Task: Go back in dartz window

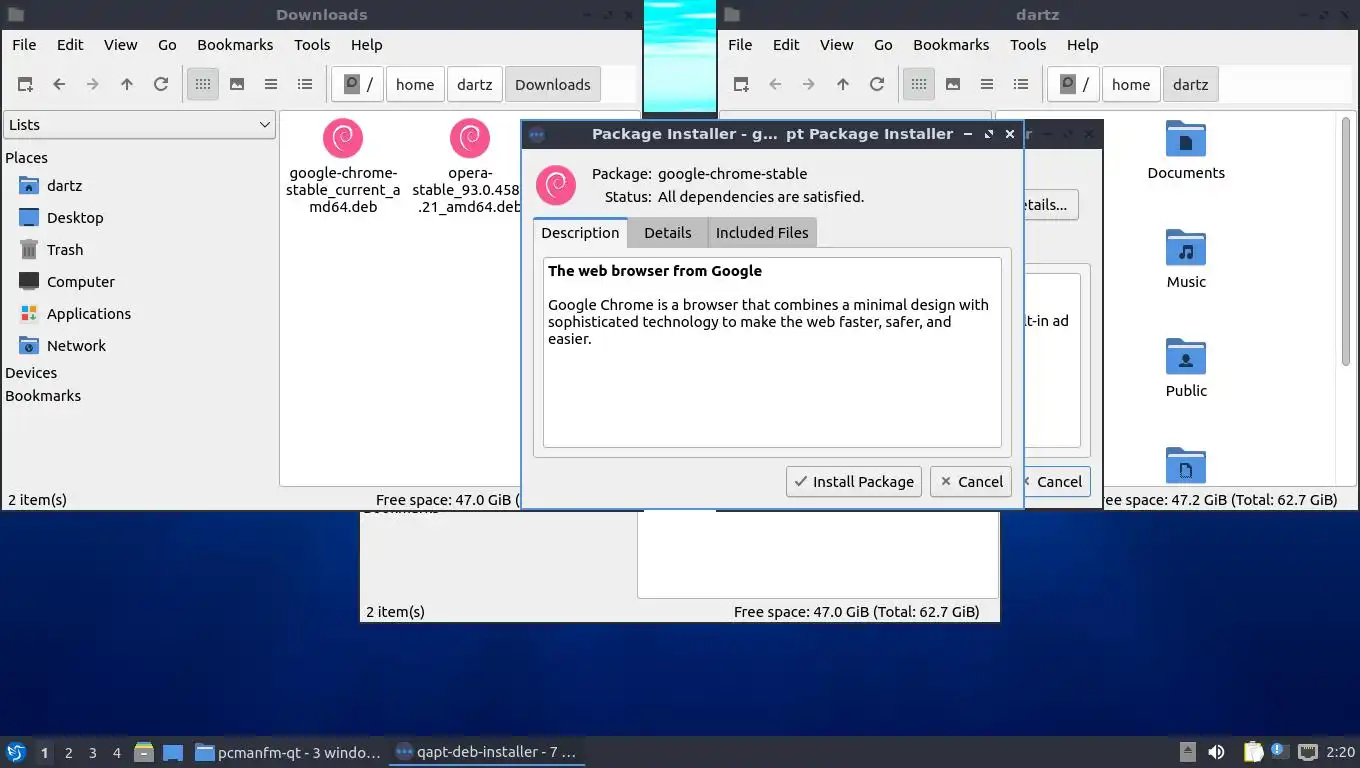Action: coord(775,85)
